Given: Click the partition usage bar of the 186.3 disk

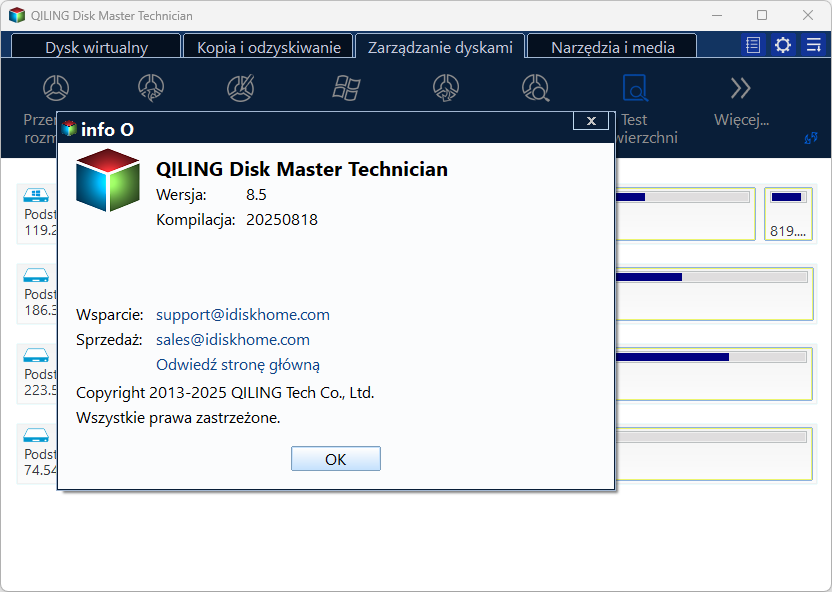Looking at the screenshot, I should click(x=711, y=277).
